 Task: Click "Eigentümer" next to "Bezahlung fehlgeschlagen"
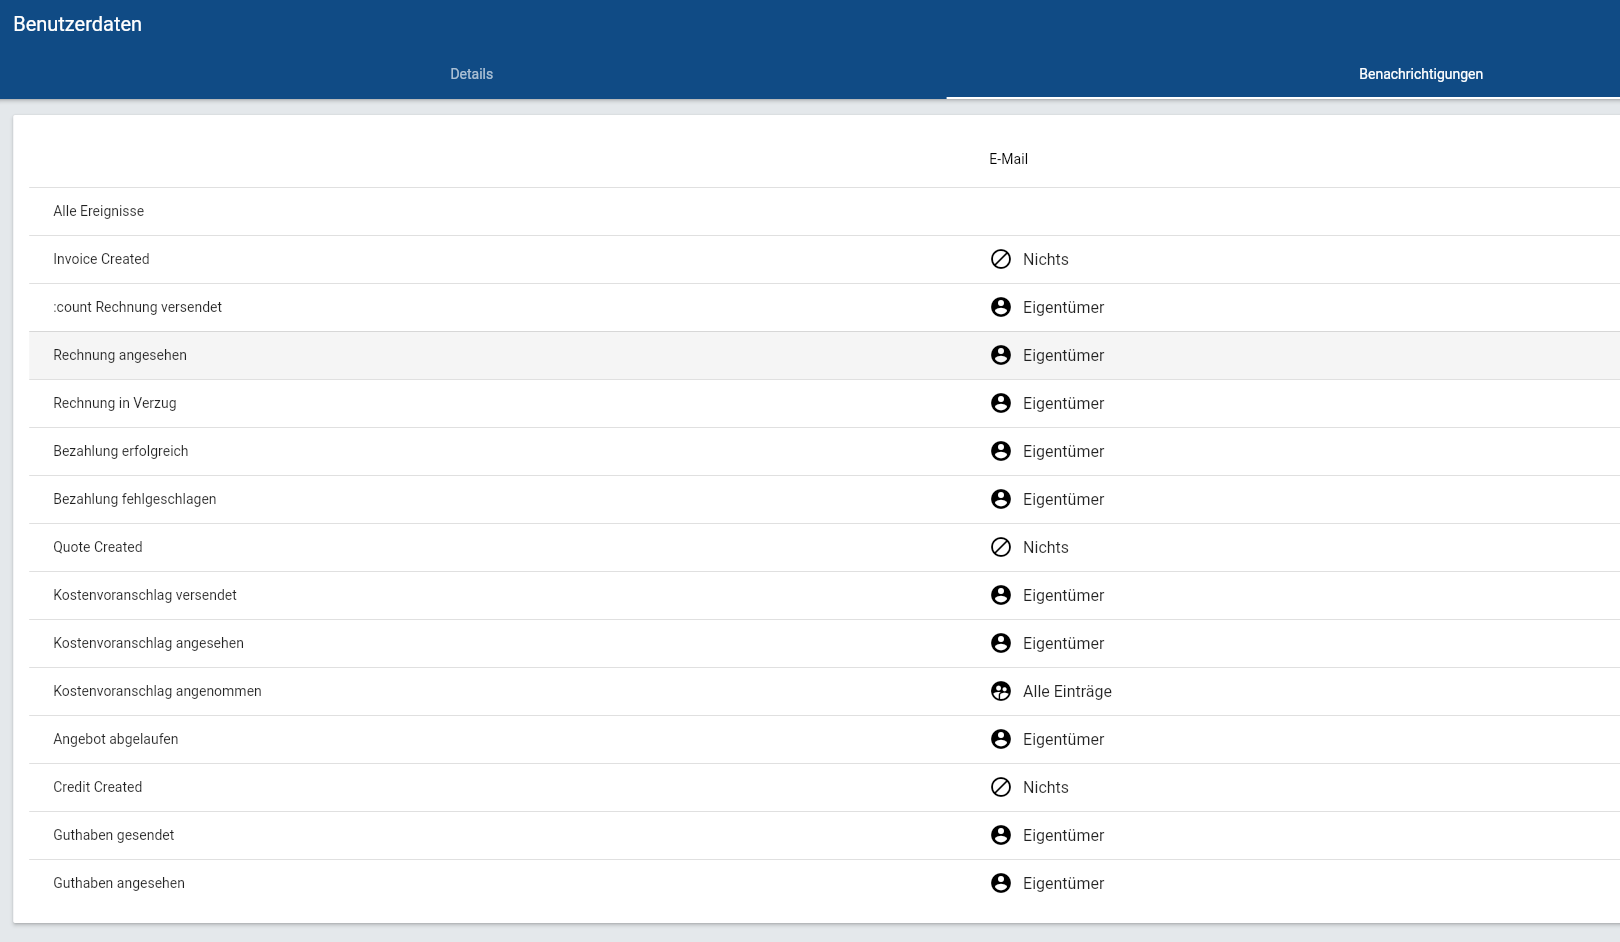(1063, 499)
